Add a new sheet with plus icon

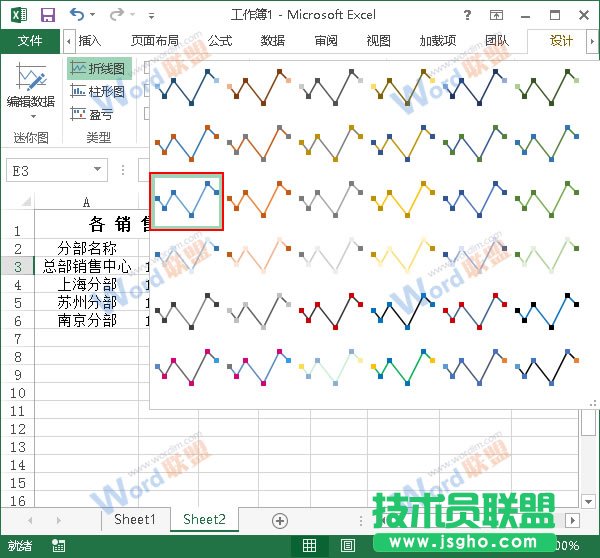pos(280,520)
